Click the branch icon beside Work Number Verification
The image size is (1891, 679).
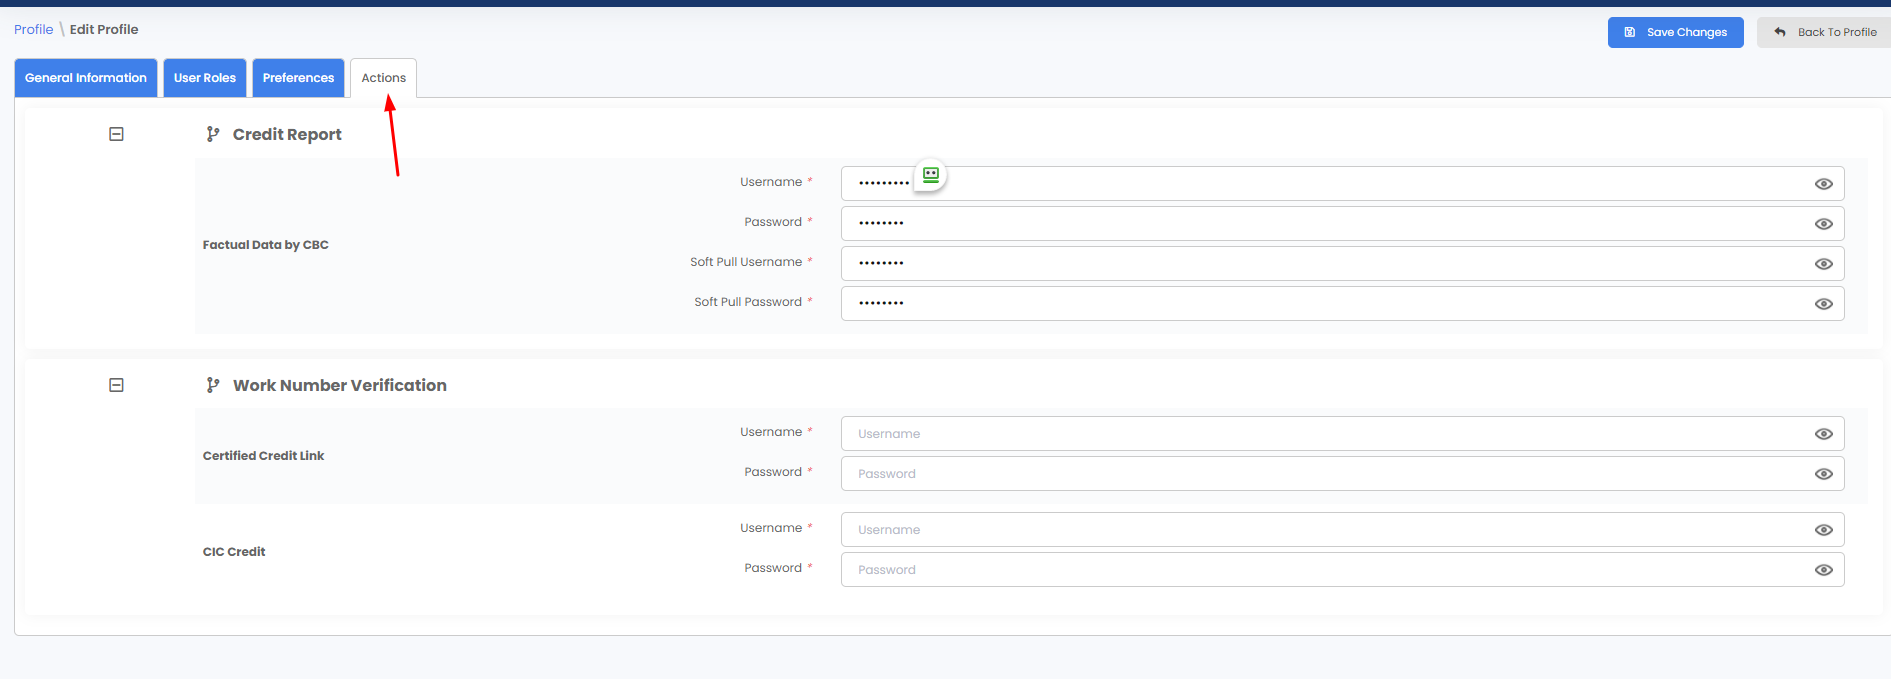(x=213, y=385)
